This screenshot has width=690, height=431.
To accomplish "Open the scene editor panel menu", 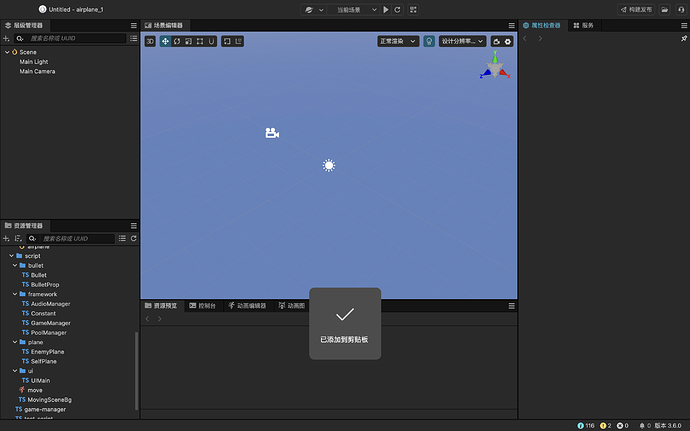I will click(x=511, y=26).
